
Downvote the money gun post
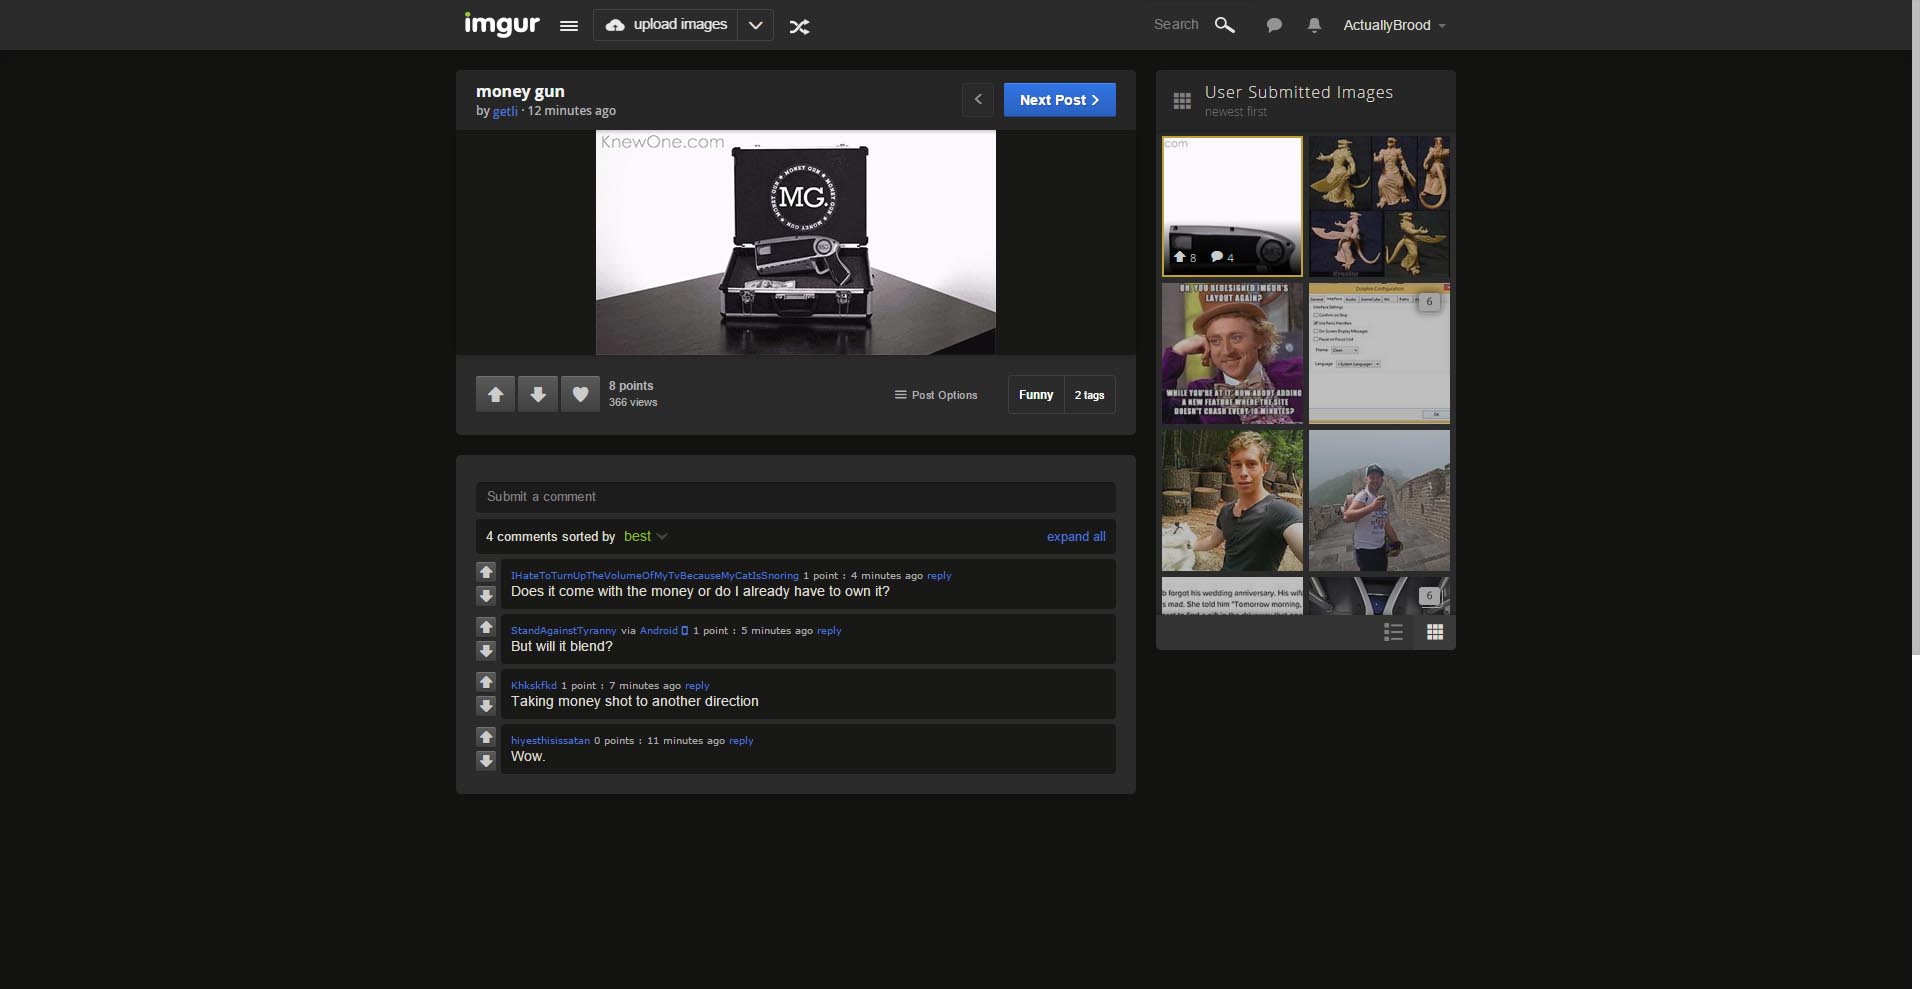538,394
